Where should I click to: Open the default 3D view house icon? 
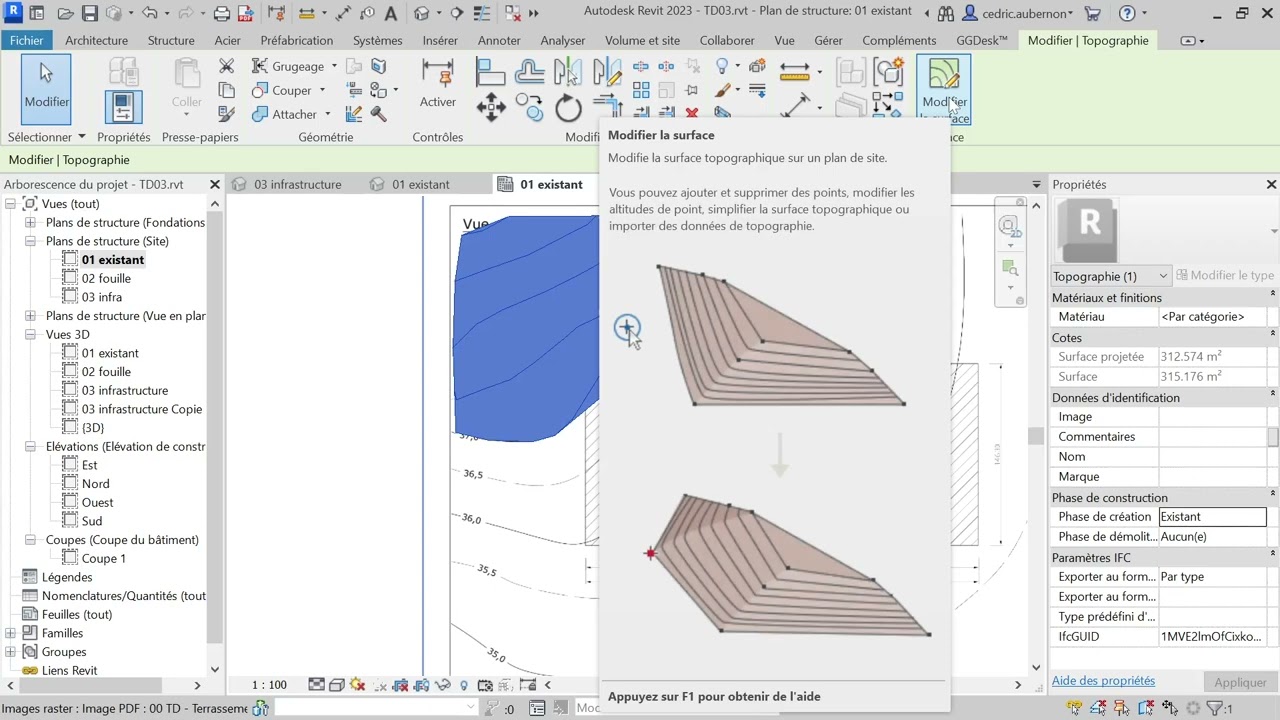421,14
